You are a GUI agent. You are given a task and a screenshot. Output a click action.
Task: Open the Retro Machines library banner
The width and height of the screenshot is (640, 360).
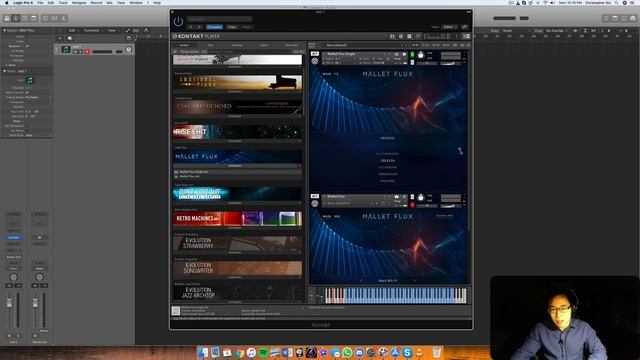(x=238, y=218)
